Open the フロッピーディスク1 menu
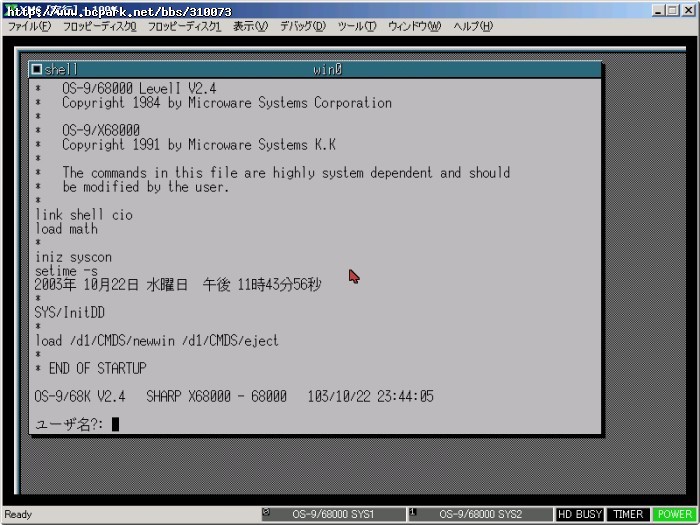The height and width of the screenshot is (525, 700). coord(184,26)
